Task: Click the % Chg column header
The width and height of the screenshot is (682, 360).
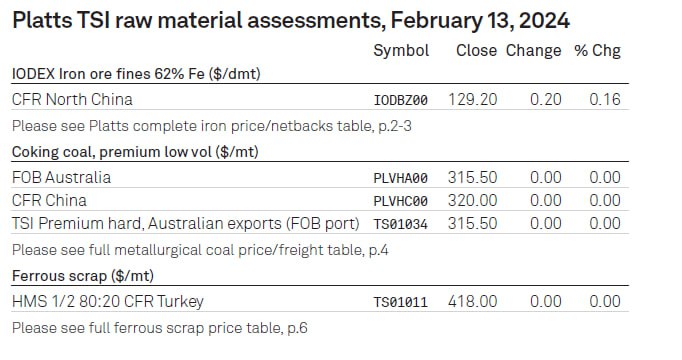Action: [597, 50]
